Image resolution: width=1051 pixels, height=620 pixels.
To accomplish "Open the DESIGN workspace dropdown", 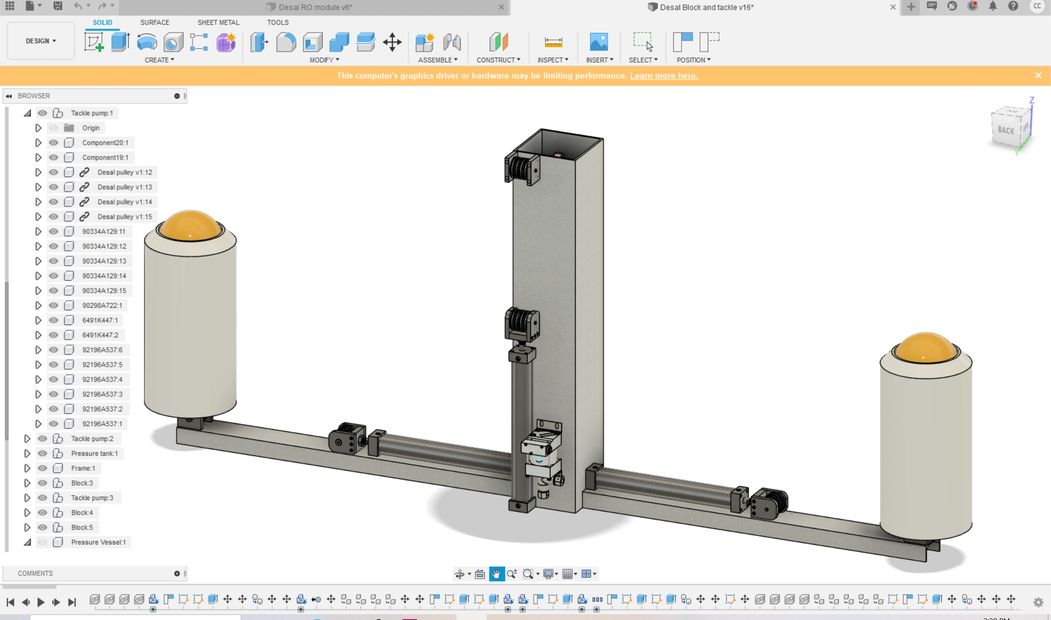I will coord(41,41).
